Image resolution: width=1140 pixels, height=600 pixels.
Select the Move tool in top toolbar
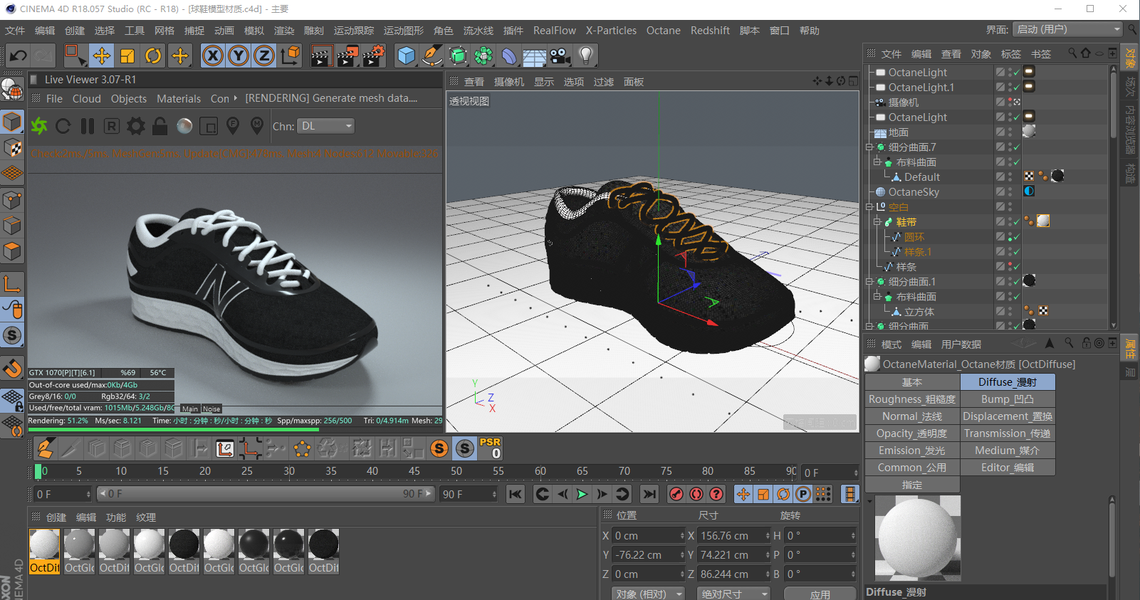(x=101, y=55)
